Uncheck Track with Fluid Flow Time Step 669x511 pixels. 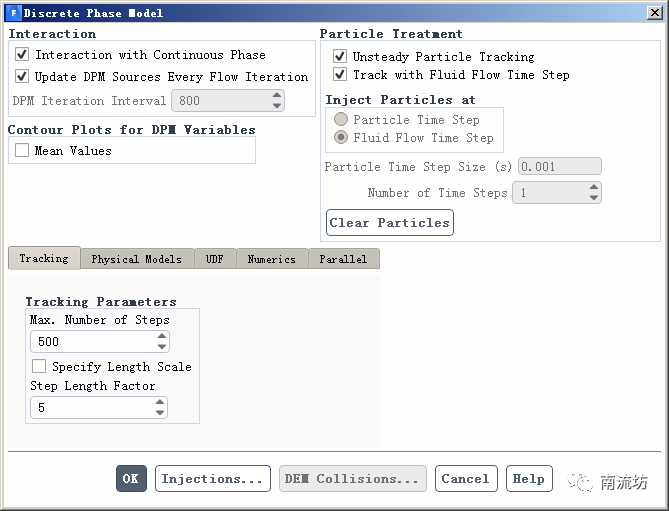pos(340,75)
